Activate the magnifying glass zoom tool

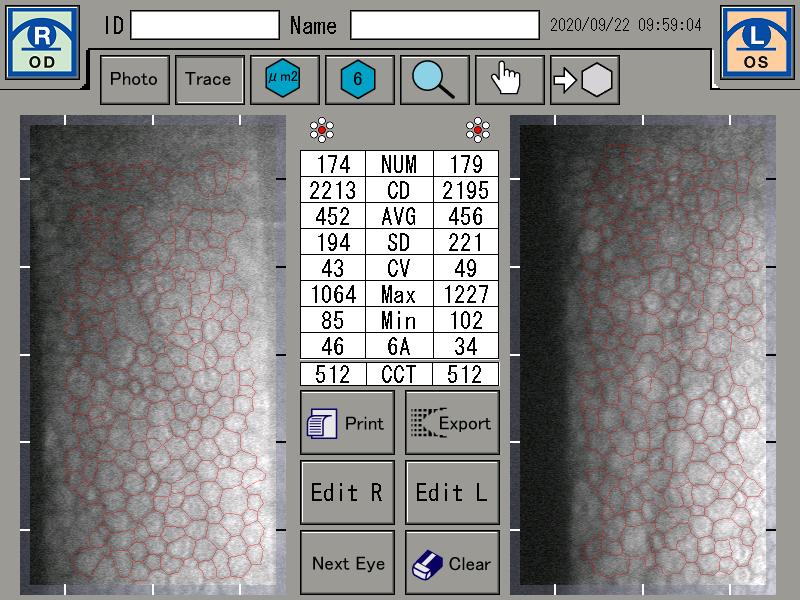pyautogui.click(x=435, y=80)
